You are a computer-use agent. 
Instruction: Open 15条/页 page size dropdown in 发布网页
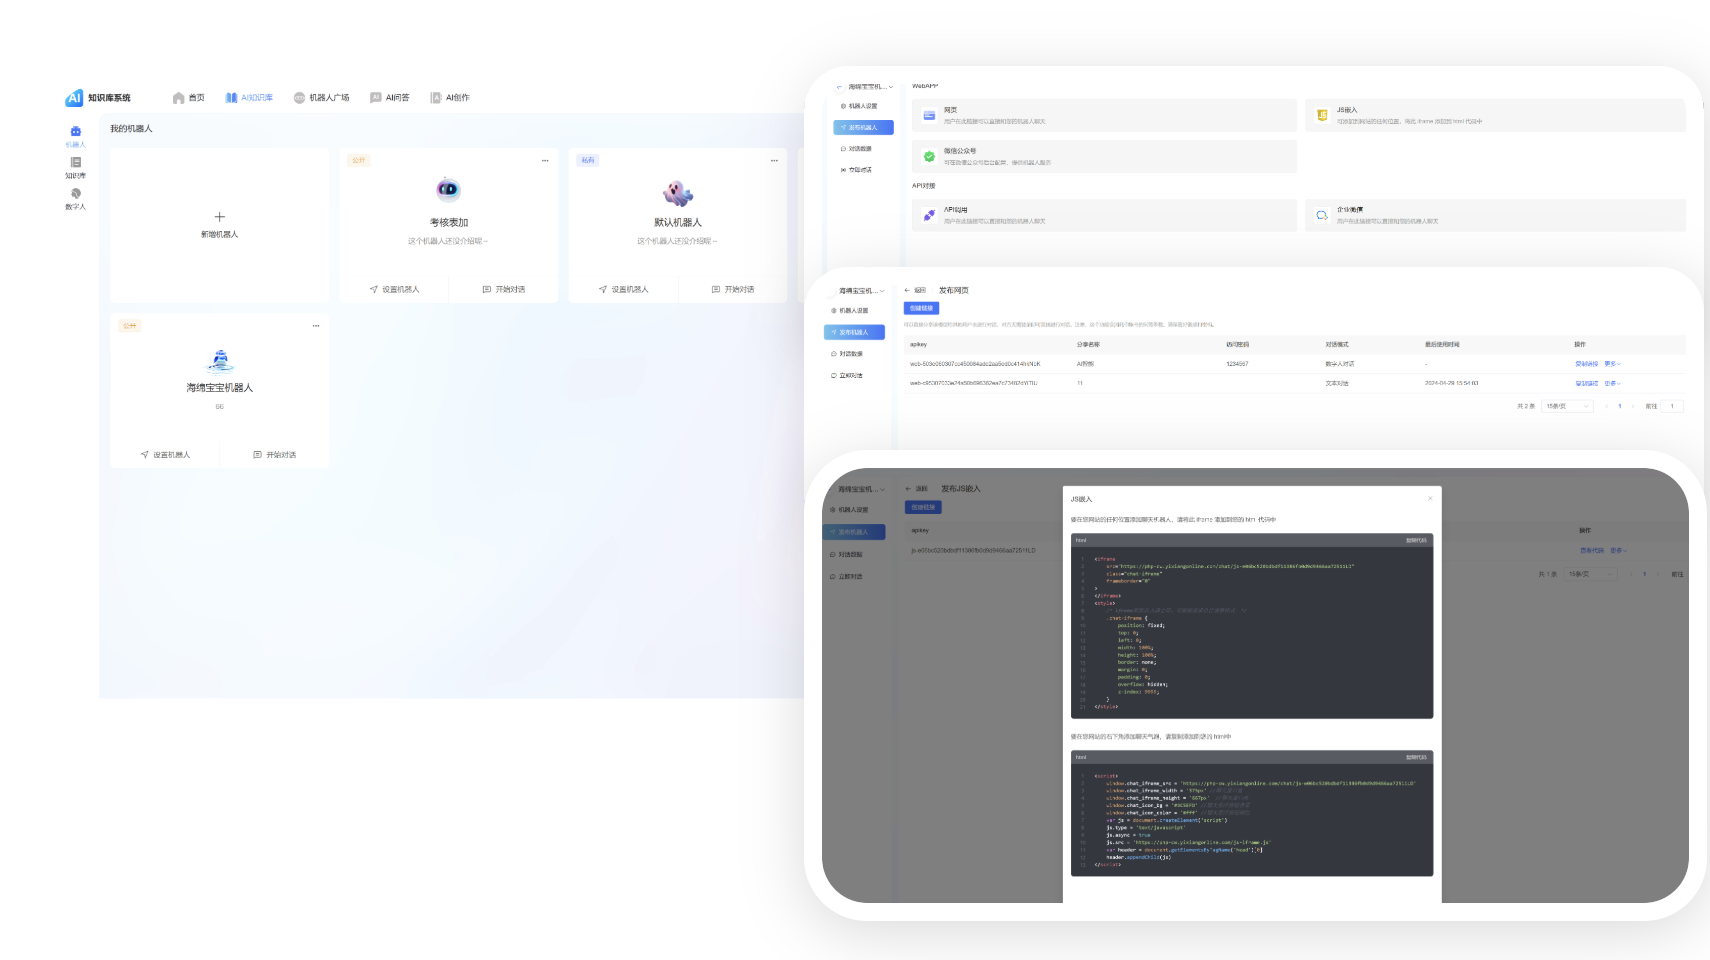point(1567,406)
